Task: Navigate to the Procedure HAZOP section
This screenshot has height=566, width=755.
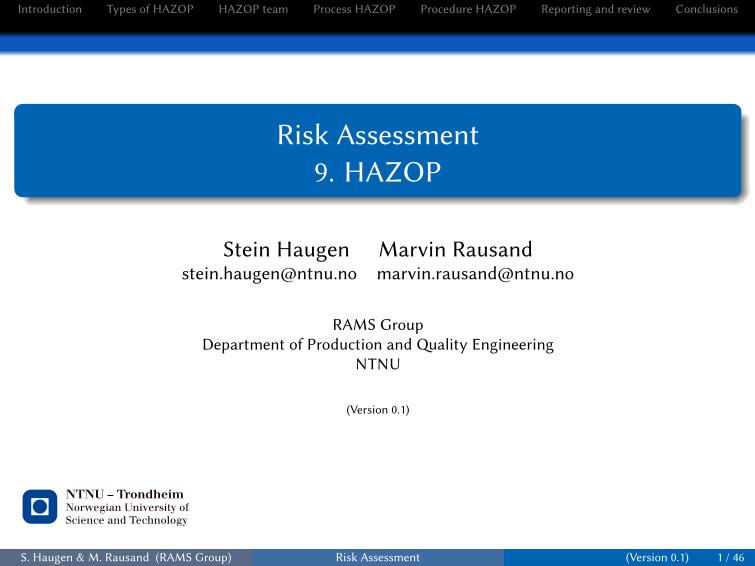Action: (x=468, y=9)
